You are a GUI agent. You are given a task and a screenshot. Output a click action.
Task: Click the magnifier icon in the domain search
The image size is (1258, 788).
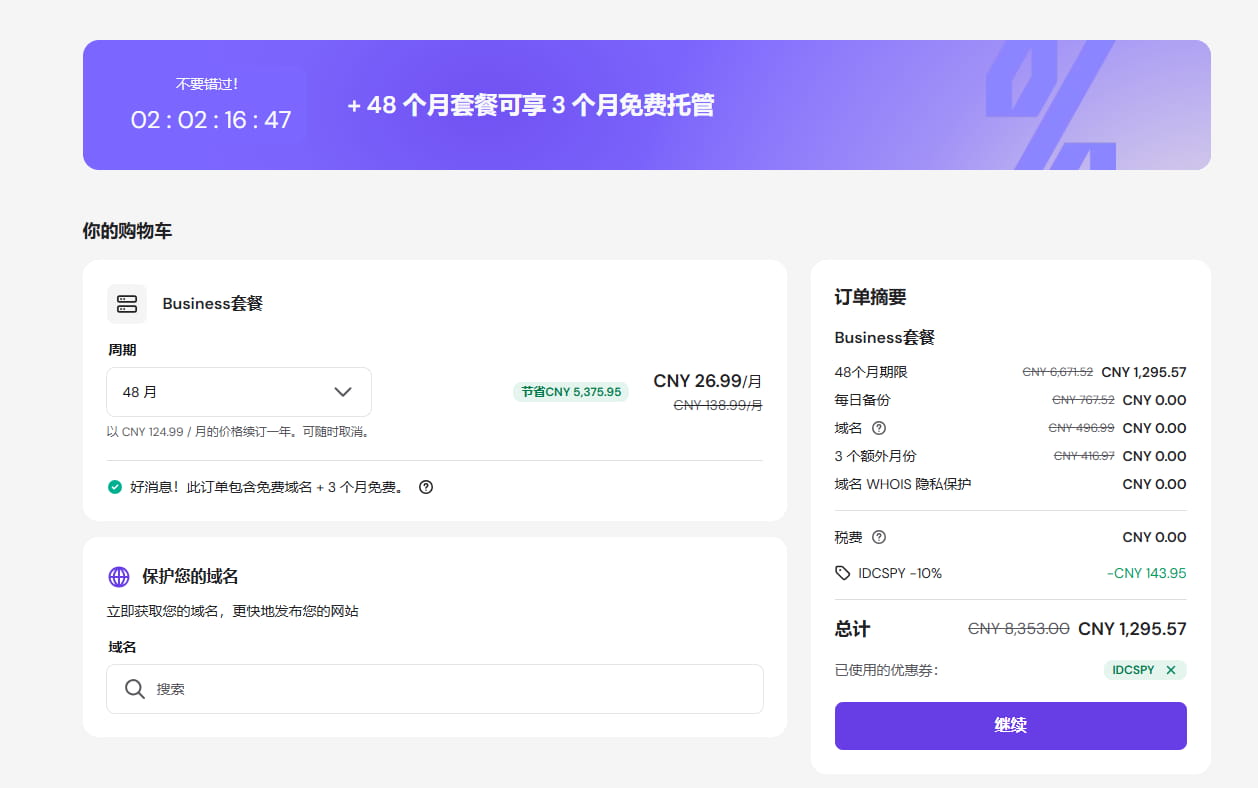132,689
